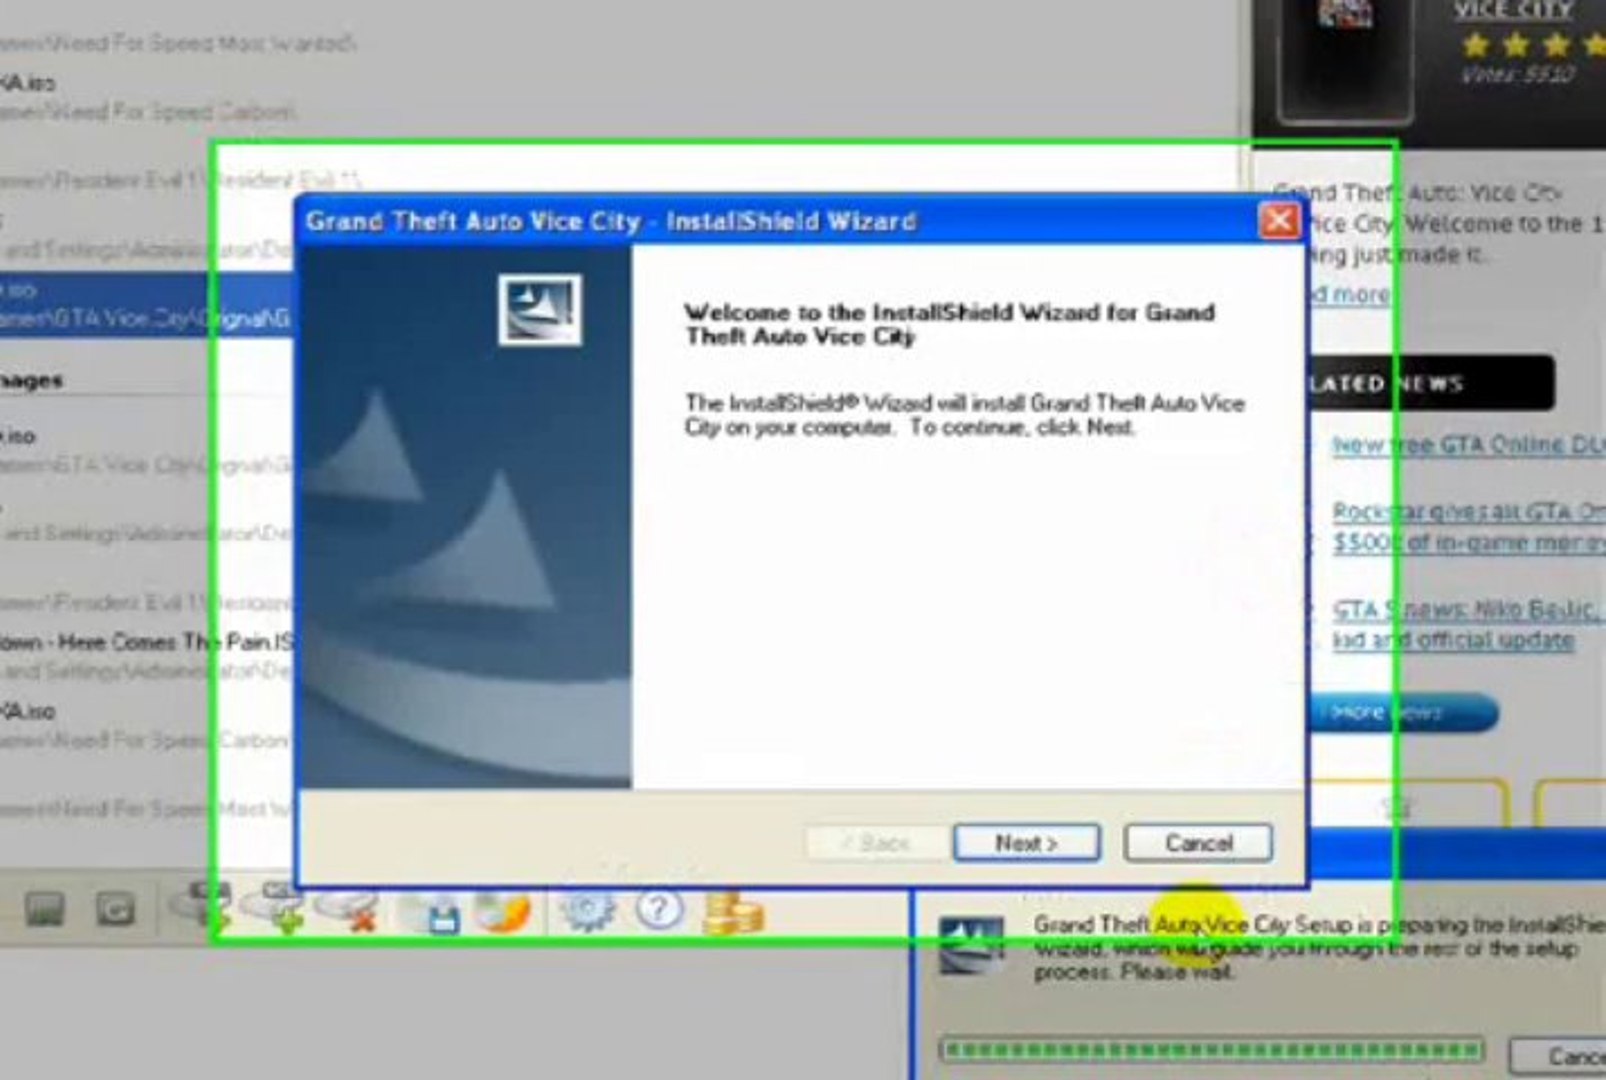
Task: Click the grey circular-arrow toolbar icon
Action: (115, 909)
